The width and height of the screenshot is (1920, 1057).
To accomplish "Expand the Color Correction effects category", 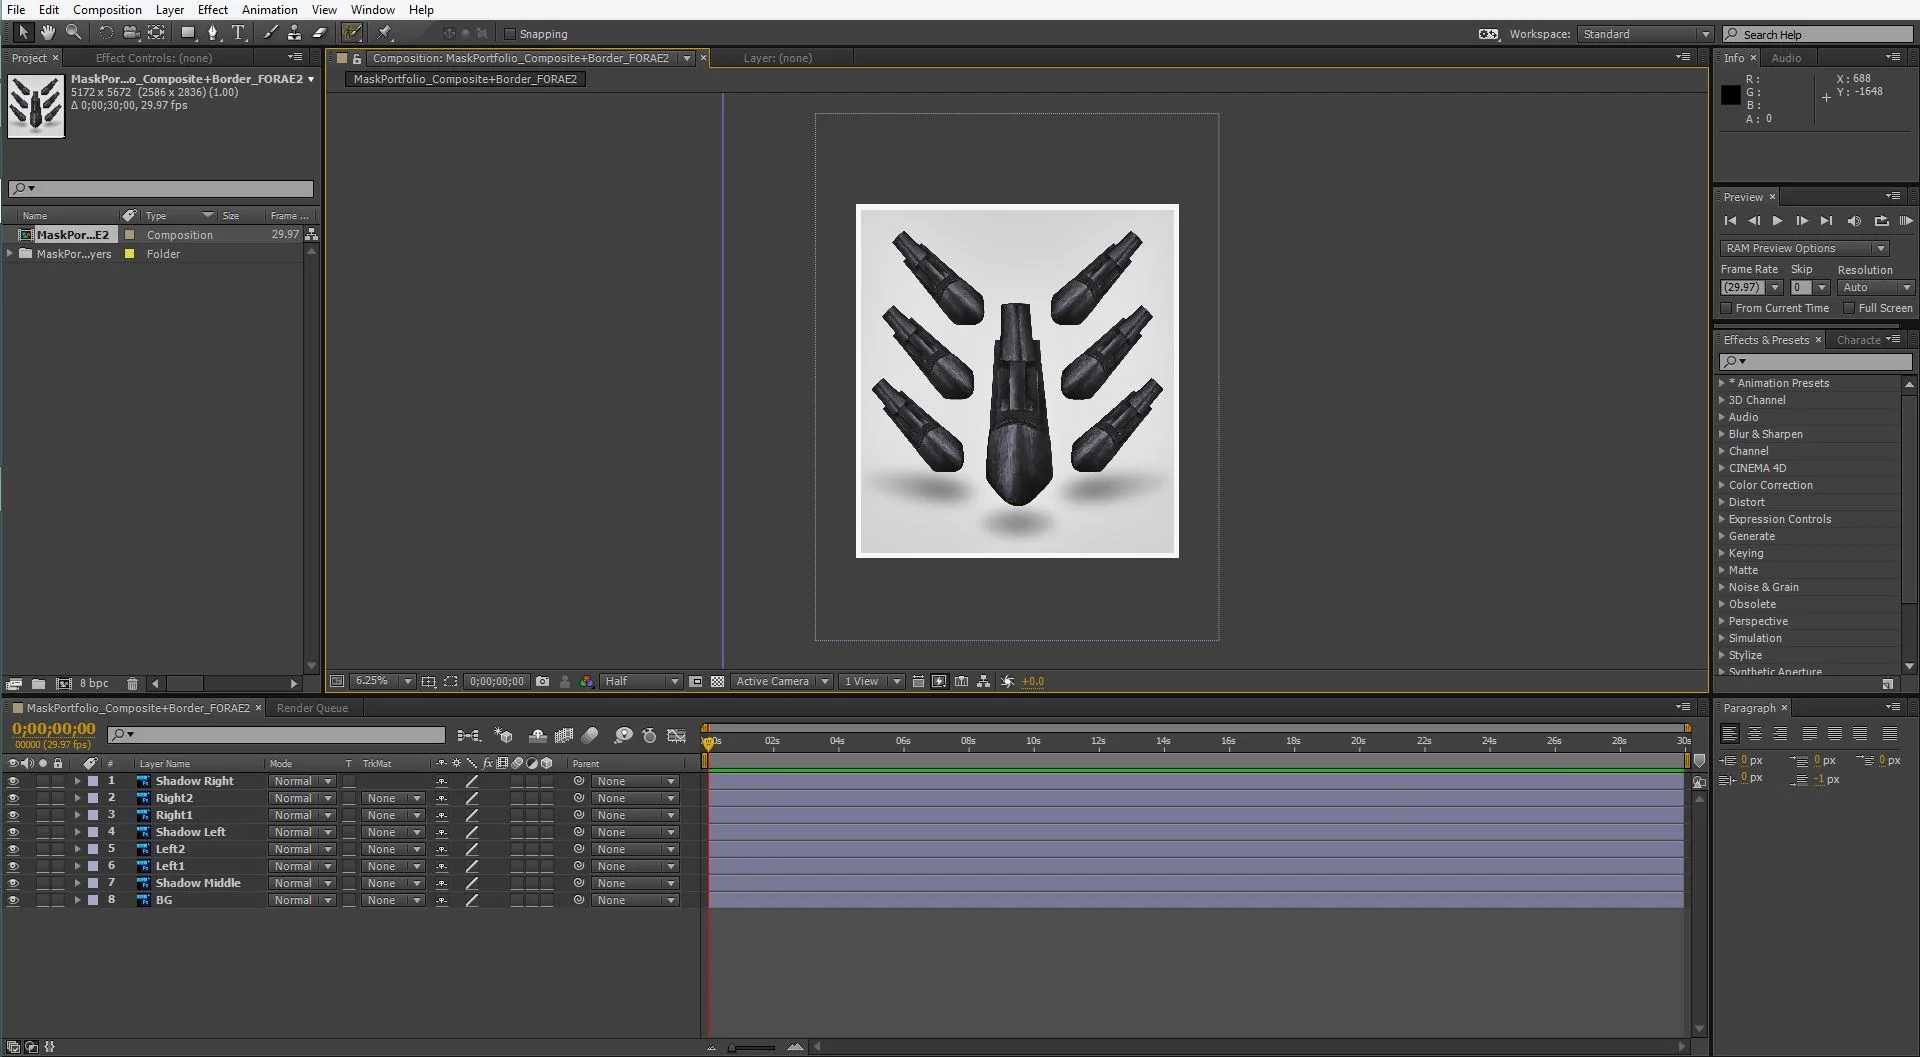I will (1722, 485).
